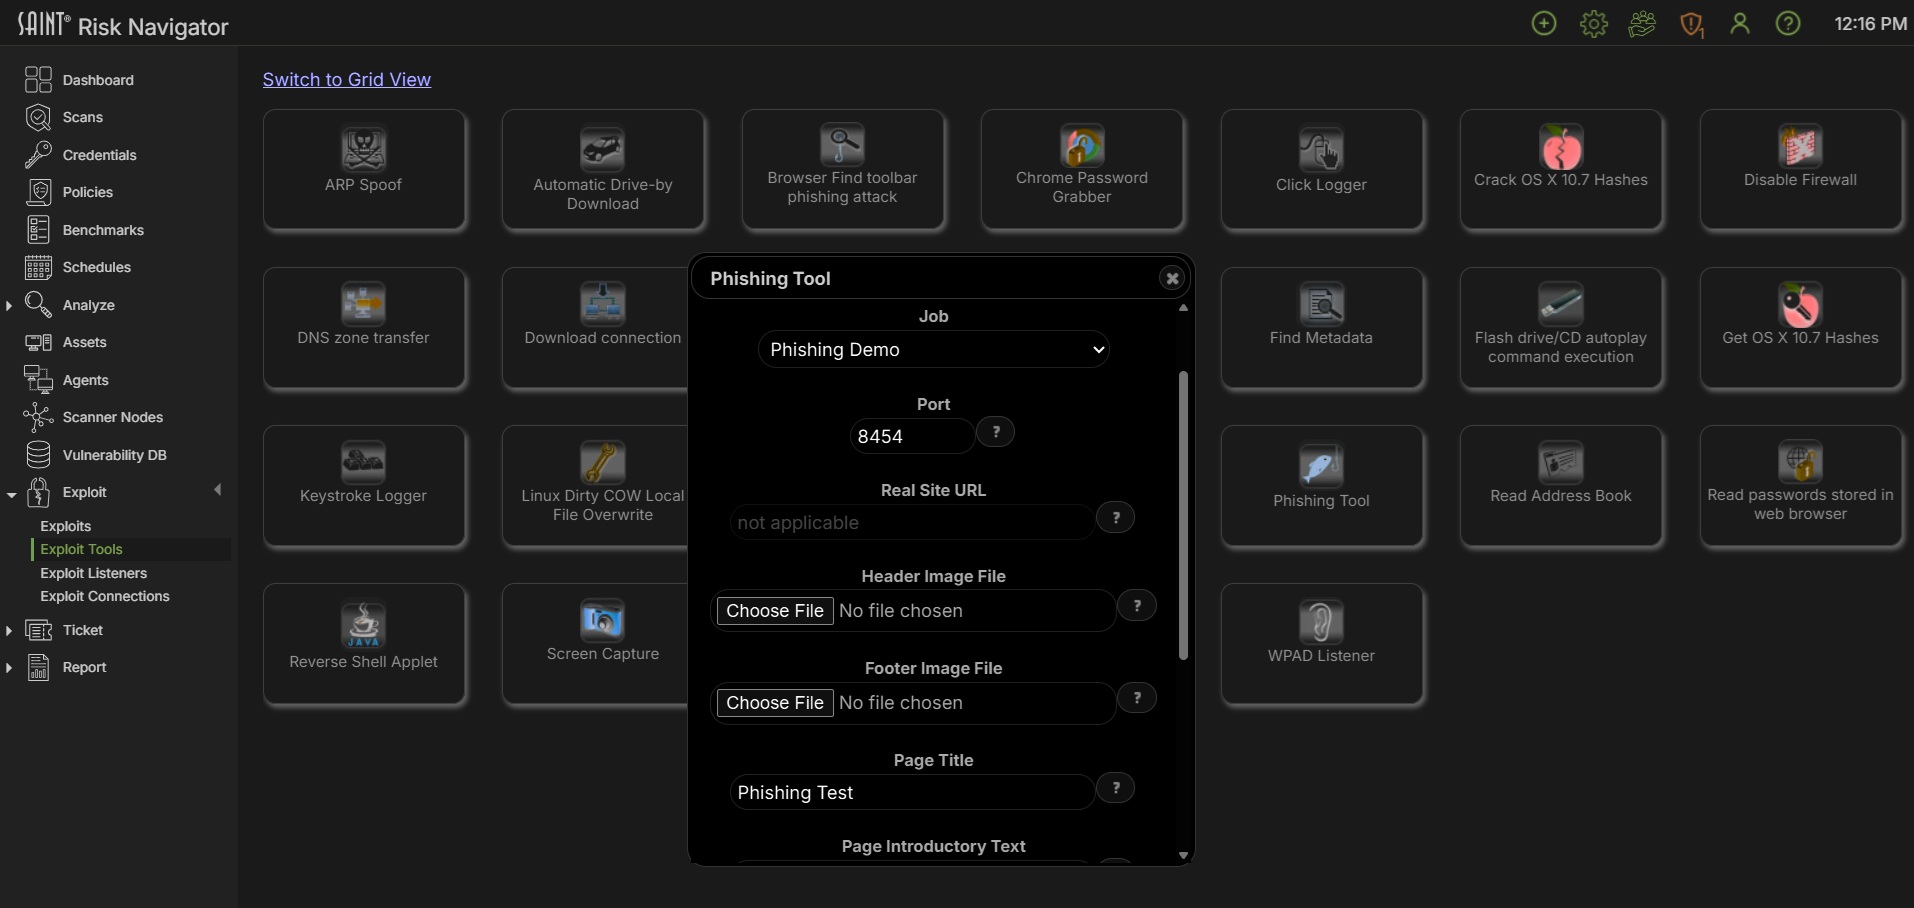Show help for the Page Title field
This screenshot has height=908, width=1914.
tap(1116, 787)
